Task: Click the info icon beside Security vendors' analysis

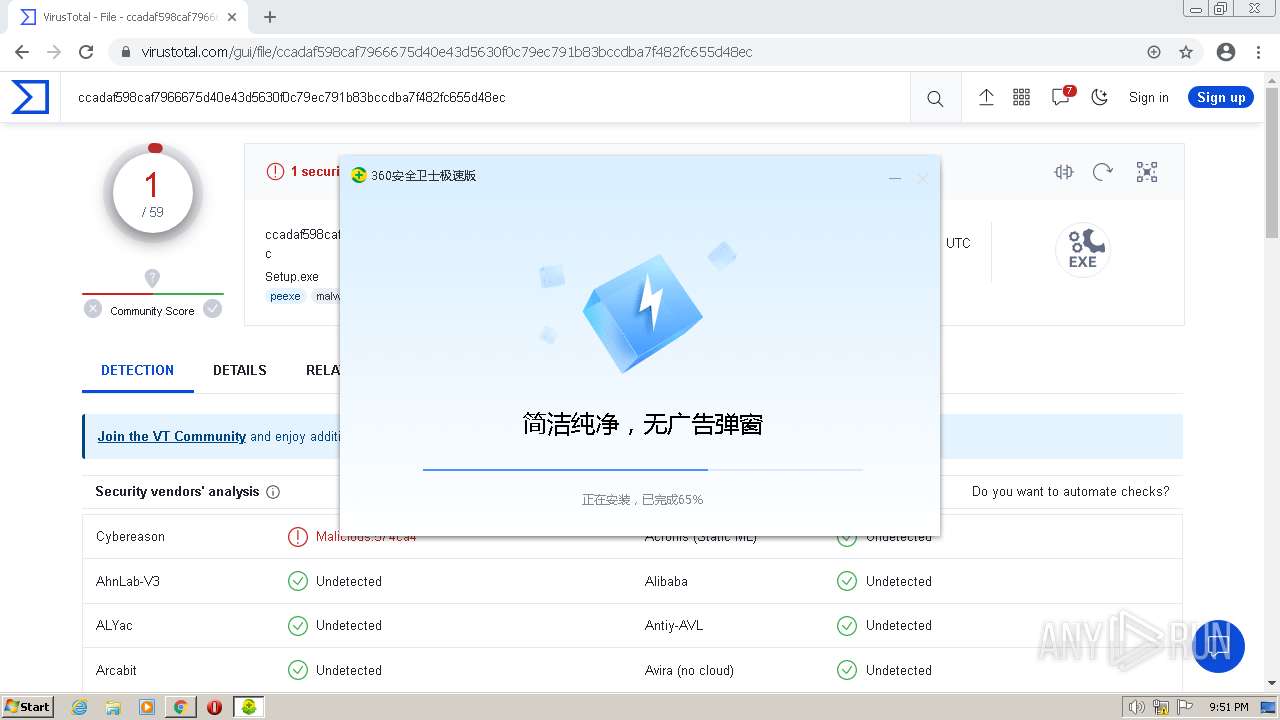Action: 273,492
